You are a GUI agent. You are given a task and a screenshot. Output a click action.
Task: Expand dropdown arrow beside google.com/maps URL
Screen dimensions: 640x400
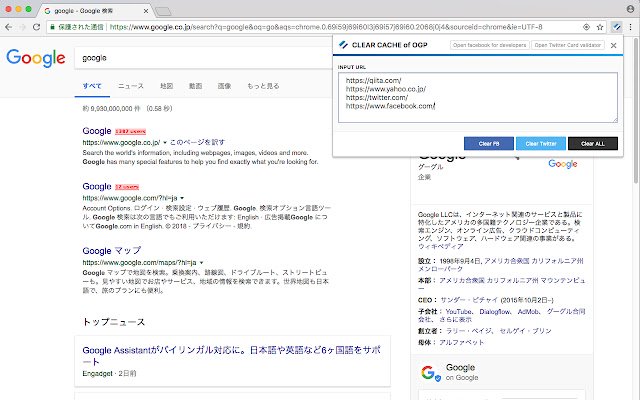(x=201, y=262)
